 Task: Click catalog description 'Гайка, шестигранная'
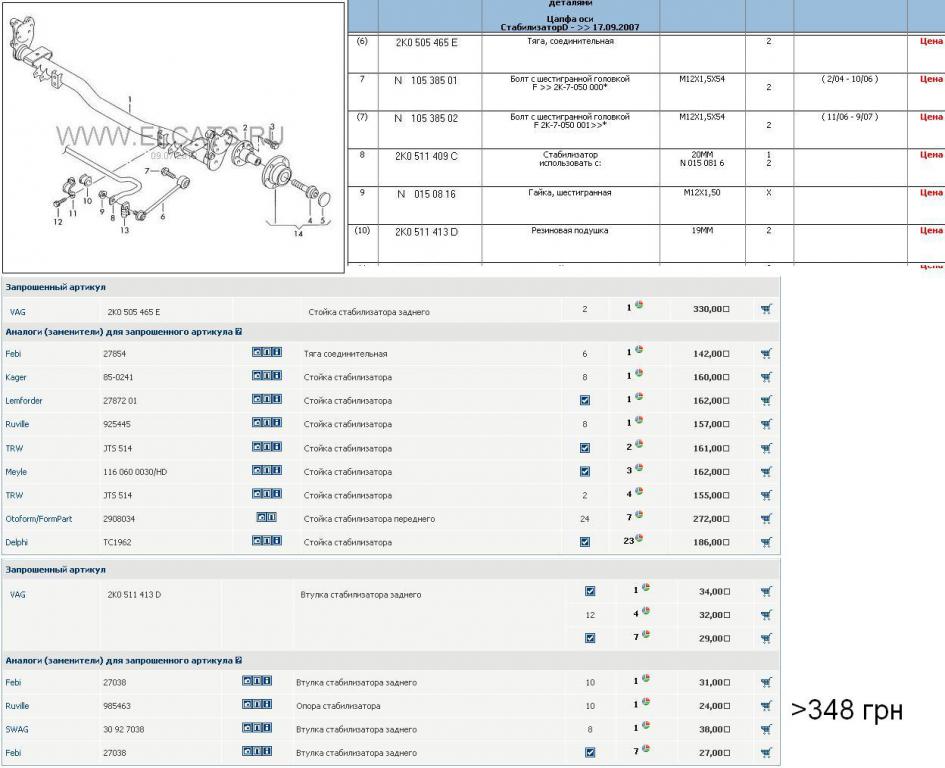click(x=570, y=193)
